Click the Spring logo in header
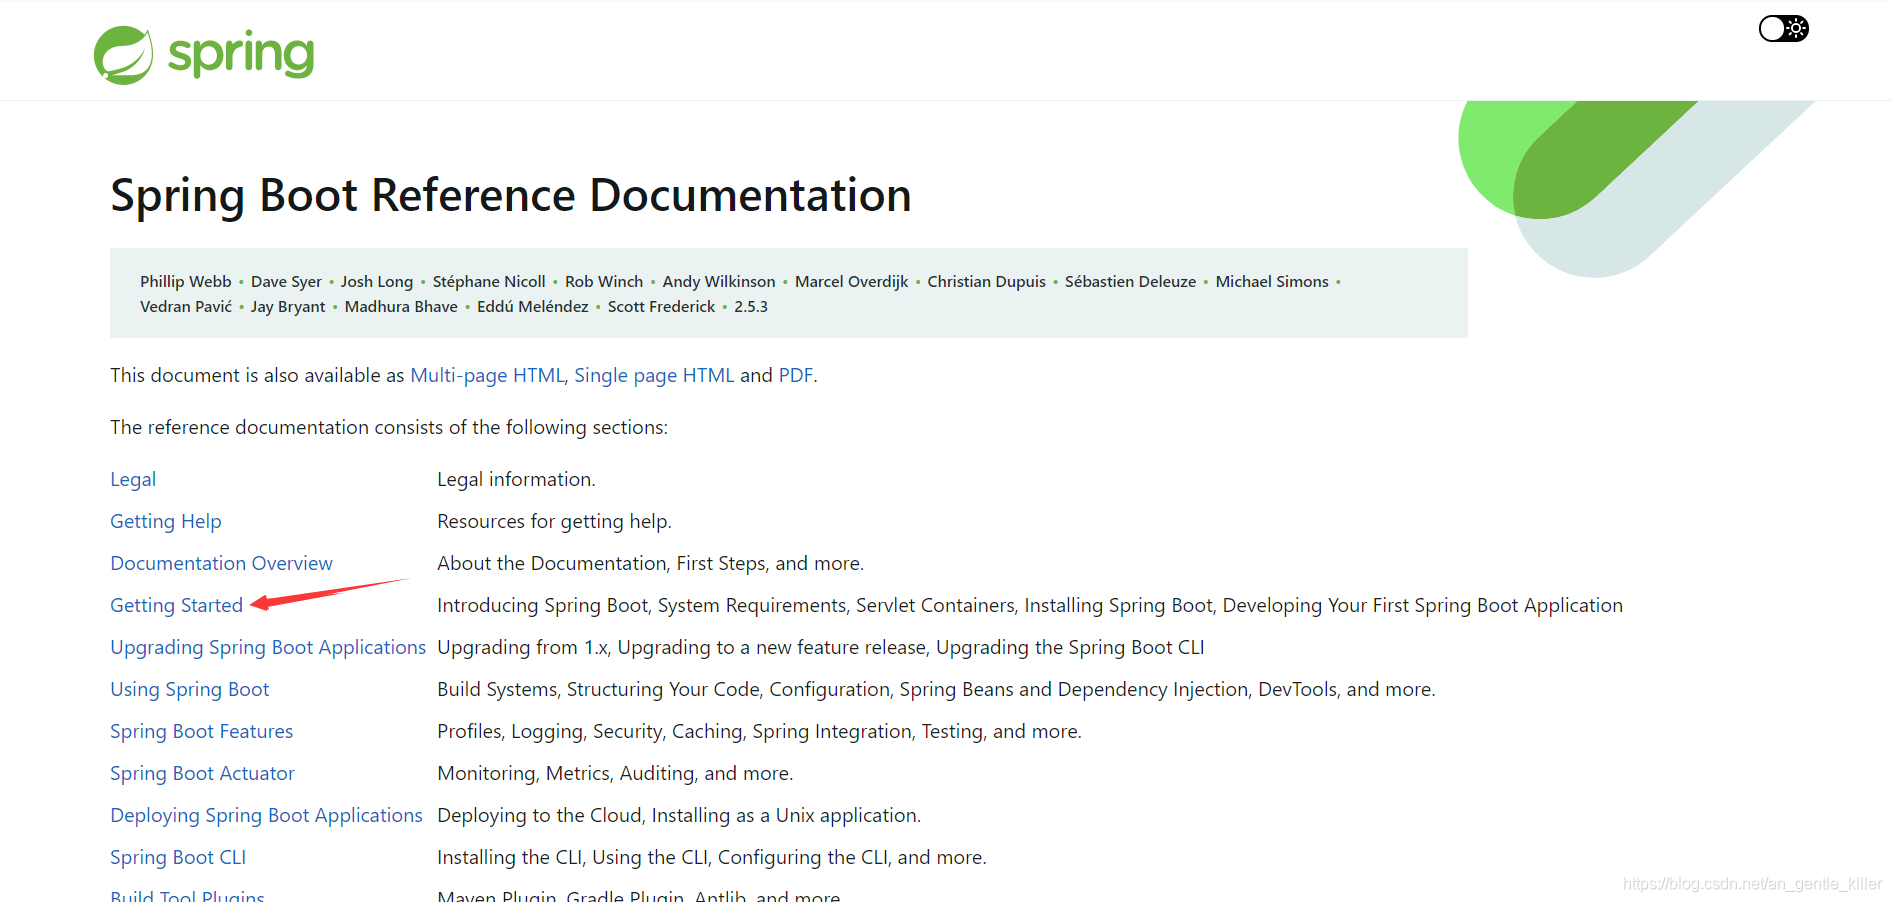 tap(204, 54)
